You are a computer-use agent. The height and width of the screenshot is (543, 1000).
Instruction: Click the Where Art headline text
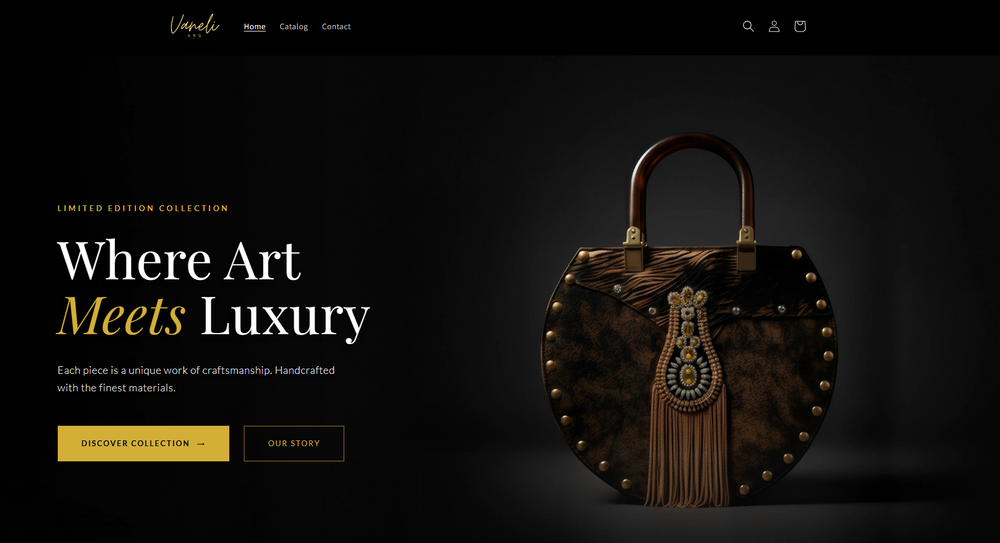coord(179,260)
